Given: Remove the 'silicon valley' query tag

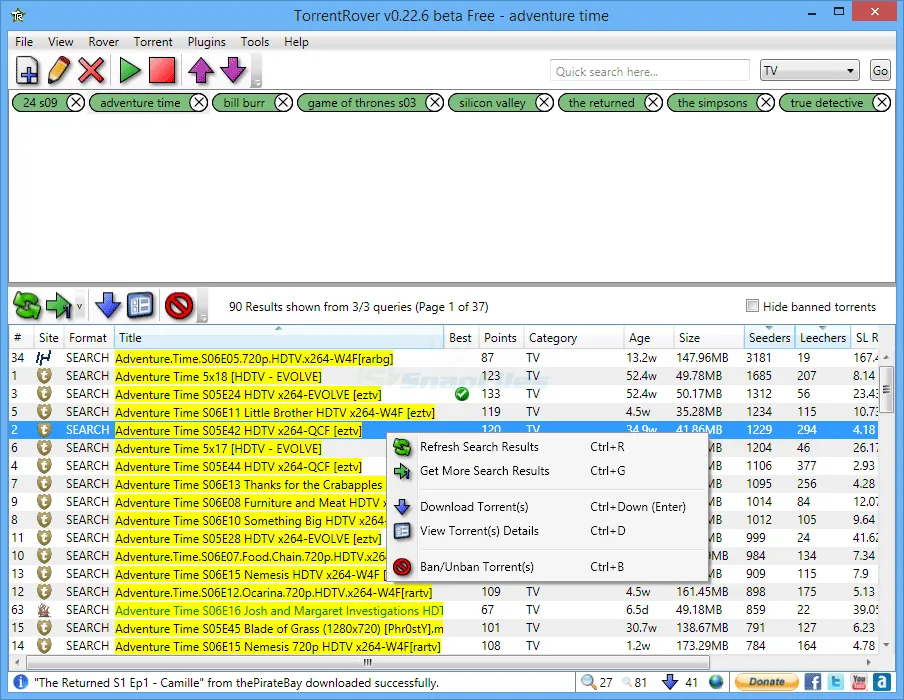Looking at the screenshot, I should pyautogui.click(x=544, y=103).
